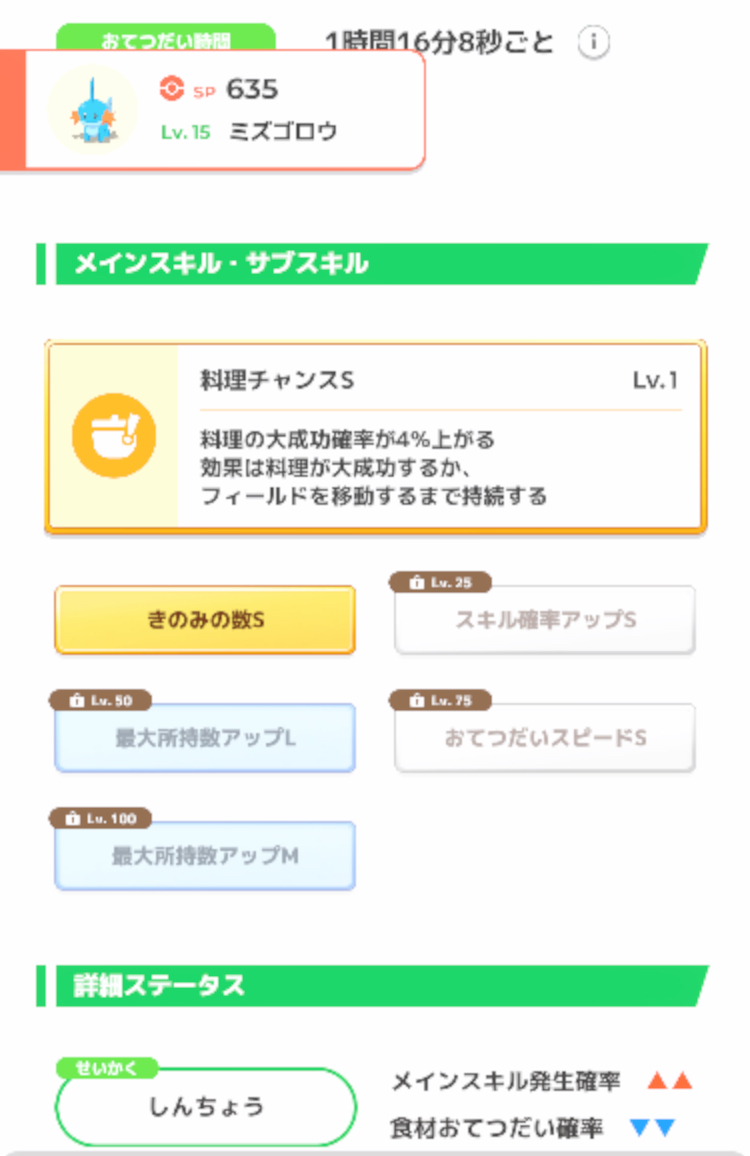This screenshot has width=750, height=1156.
Task: Click the cooking pot main skill icon
Action: coord(113,436)
